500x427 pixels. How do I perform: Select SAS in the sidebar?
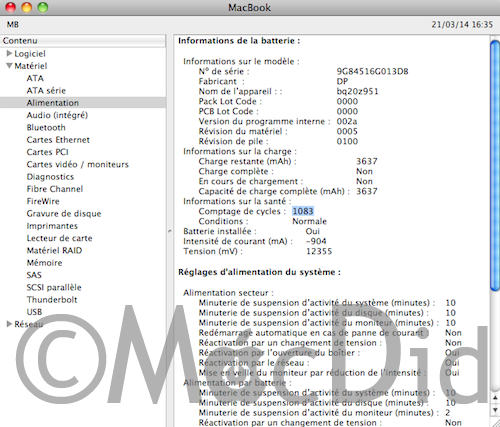(x=34, y=275)
